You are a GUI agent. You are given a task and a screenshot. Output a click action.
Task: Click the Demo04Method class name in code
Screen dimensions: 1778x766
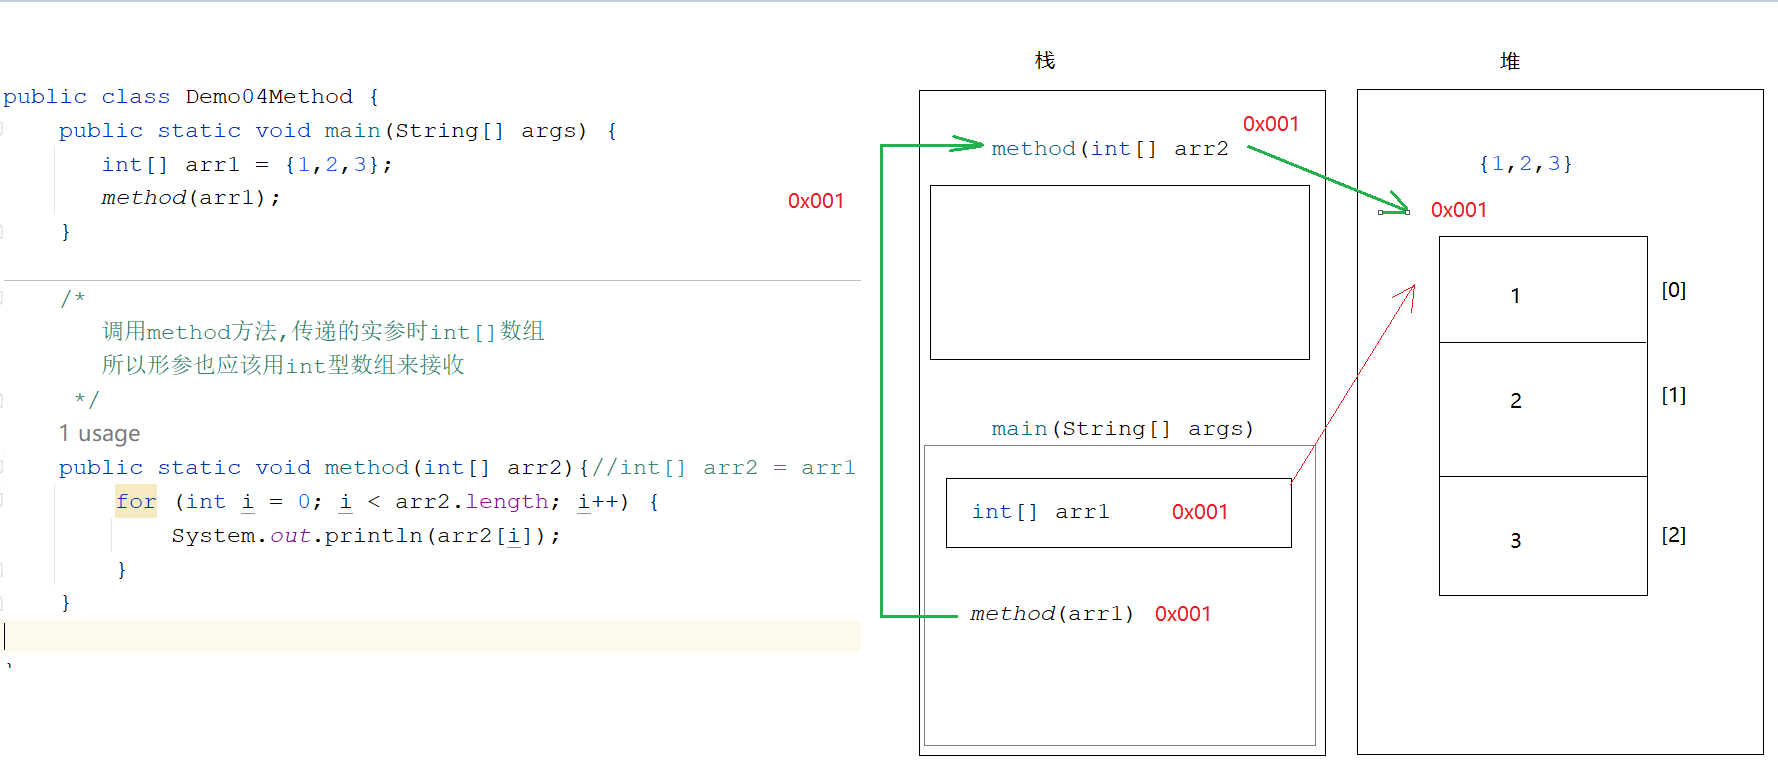click(x=268, y=97)
